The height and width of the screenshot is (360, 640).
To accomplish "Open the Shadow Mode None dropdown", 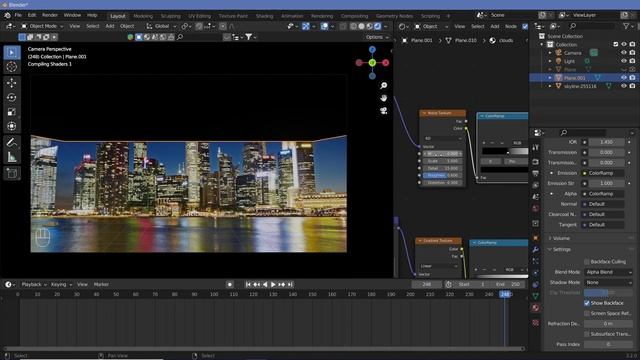I will [x=608, y=282].
